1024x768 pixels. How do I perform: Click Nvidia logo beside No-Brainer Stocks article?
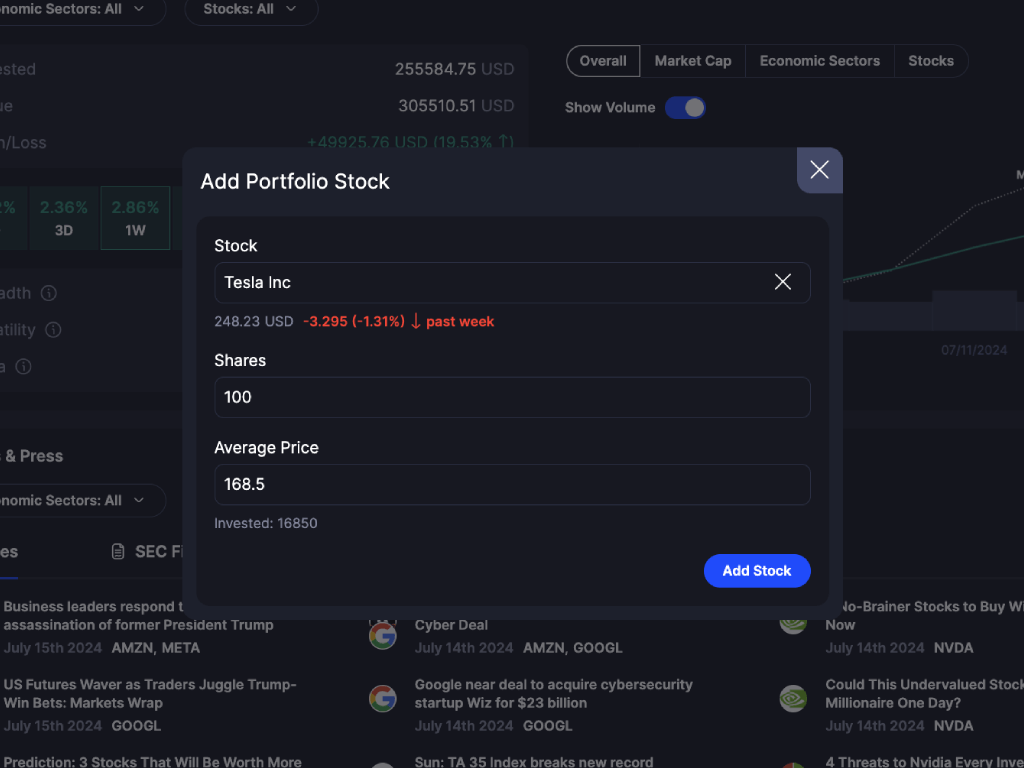(x=793, y=624)
